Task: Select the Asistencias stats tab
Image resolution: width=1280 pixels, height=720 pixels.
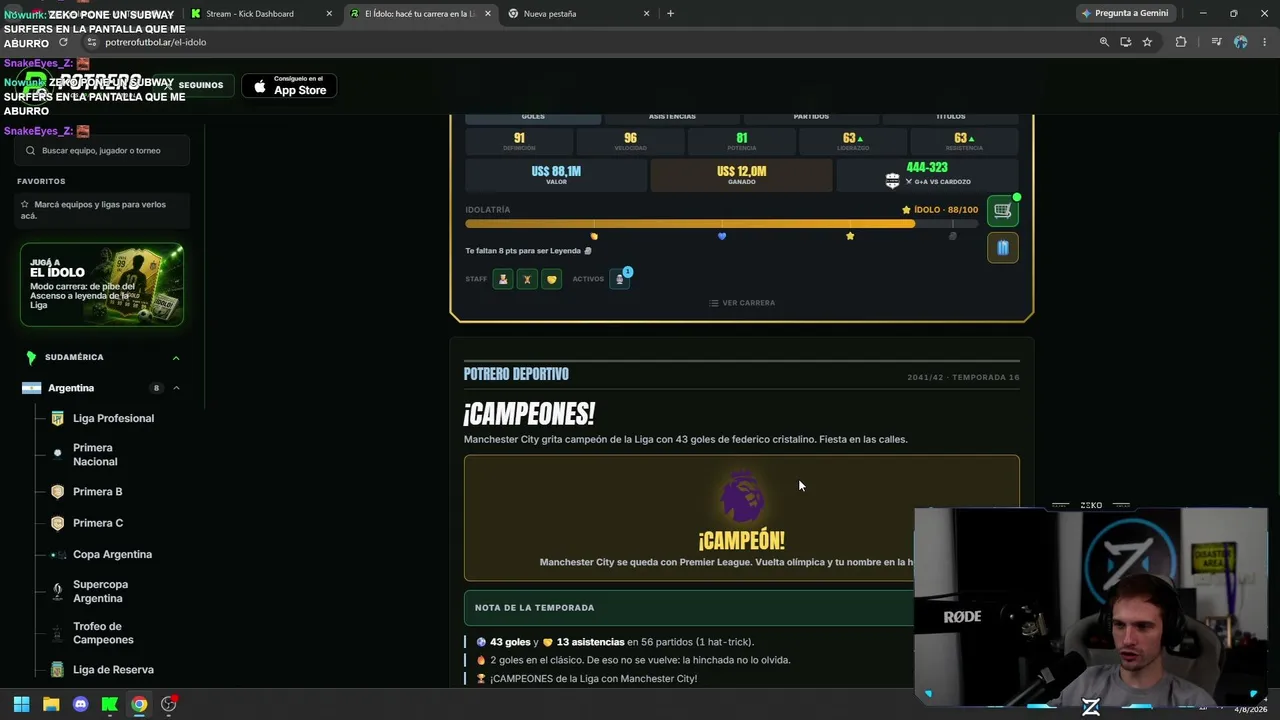Action: pyautogui.click(x=672, y=116)
